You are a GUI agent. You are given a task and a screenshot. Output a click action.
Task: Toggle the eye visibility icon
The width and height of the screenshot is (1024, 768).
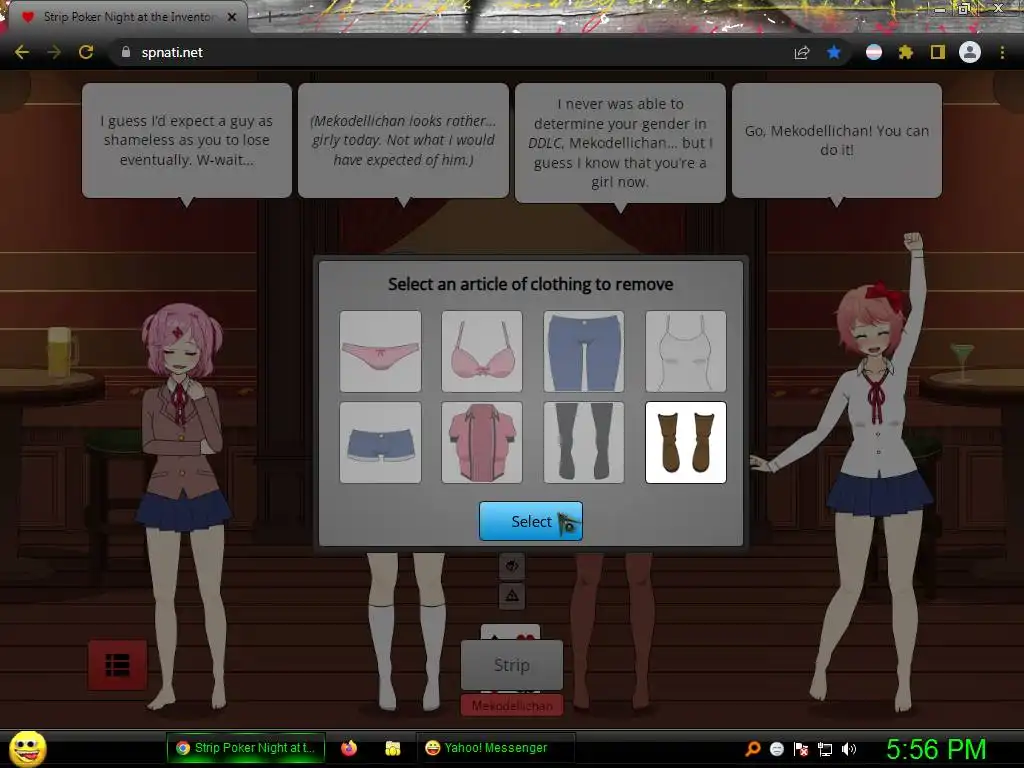click(x=512, y=566)
